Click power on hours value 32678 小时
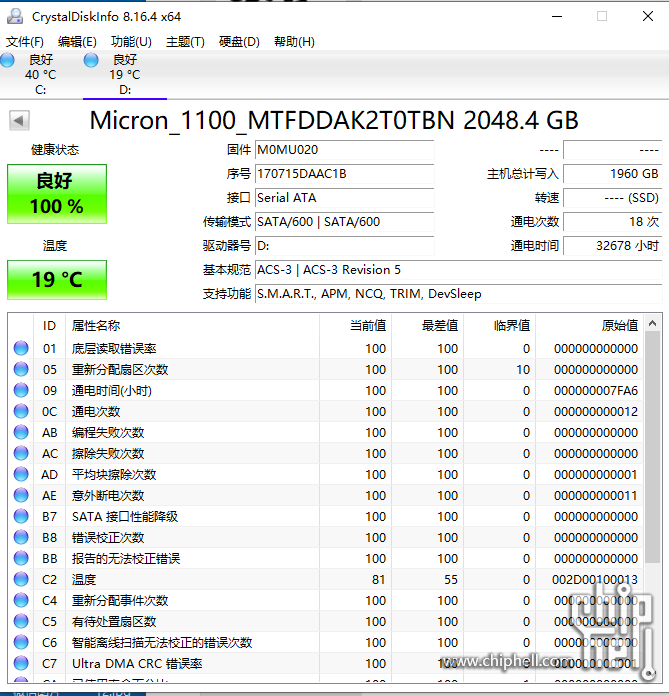669x696 pixels. click(x=613, y=245)
